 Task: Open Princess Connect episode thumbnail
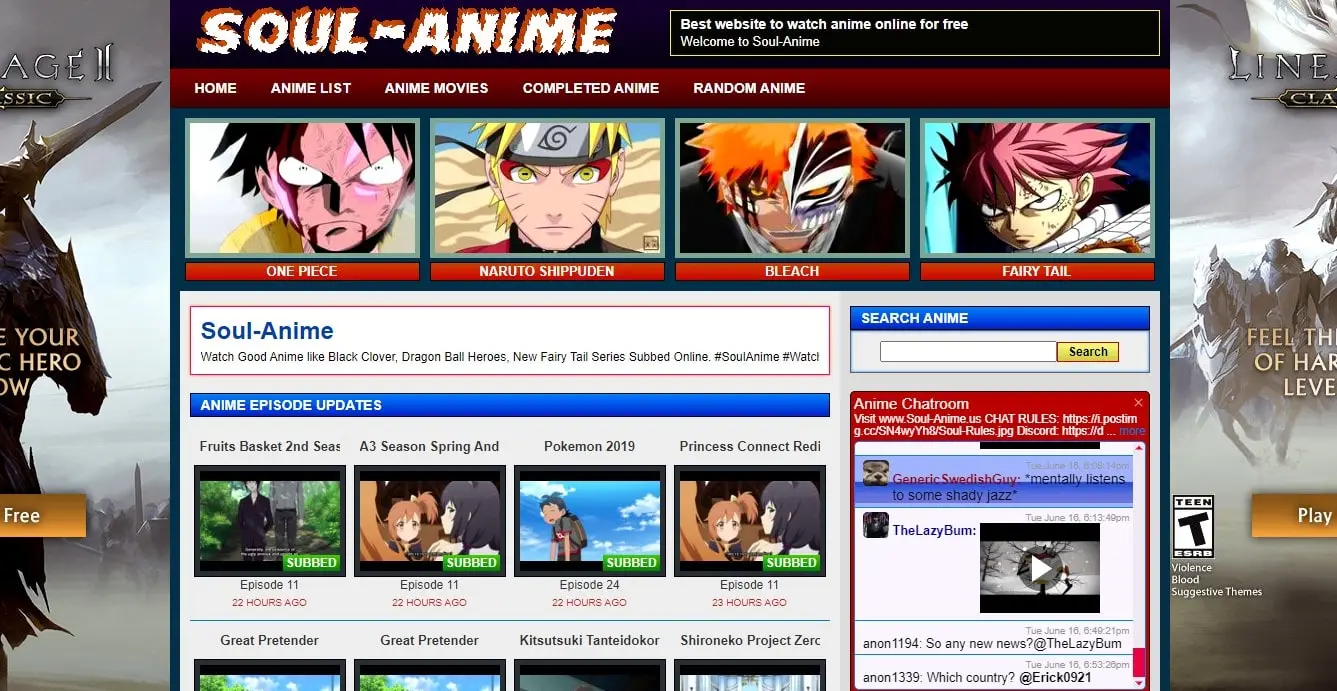click(750, 521)
